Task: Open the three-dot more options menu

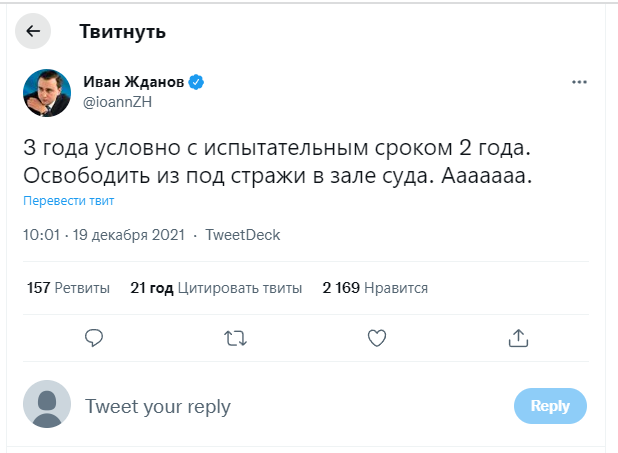Action: point(579,82)
